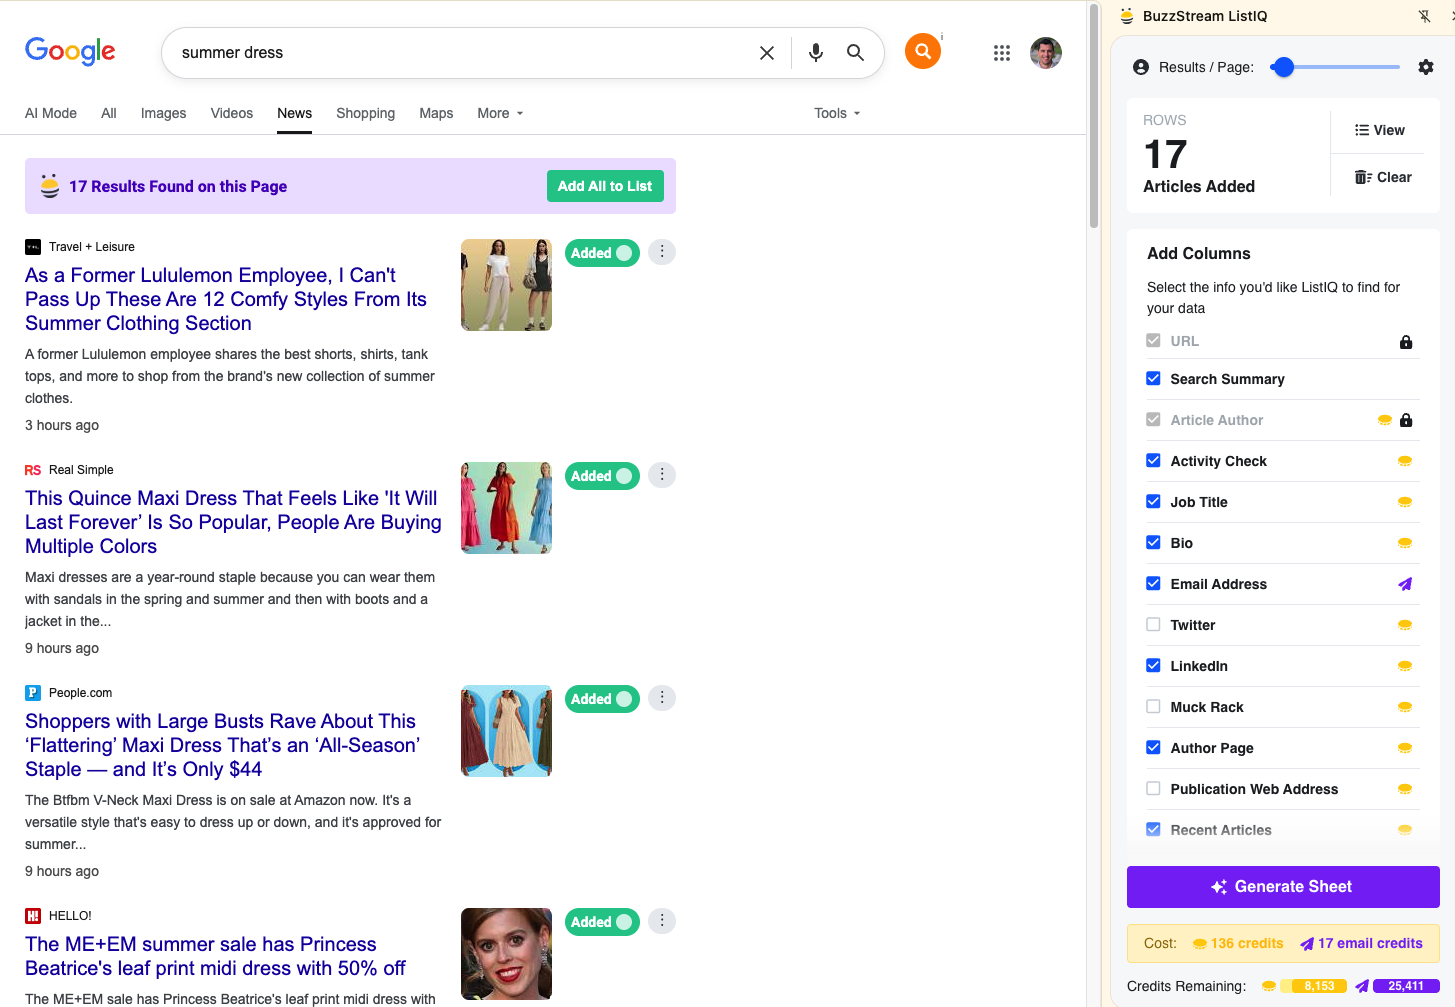The height and width of the screenshot is (1007, 1455).
Task: Click the Princess Beatrice article thumbnail
Action: 506,953
